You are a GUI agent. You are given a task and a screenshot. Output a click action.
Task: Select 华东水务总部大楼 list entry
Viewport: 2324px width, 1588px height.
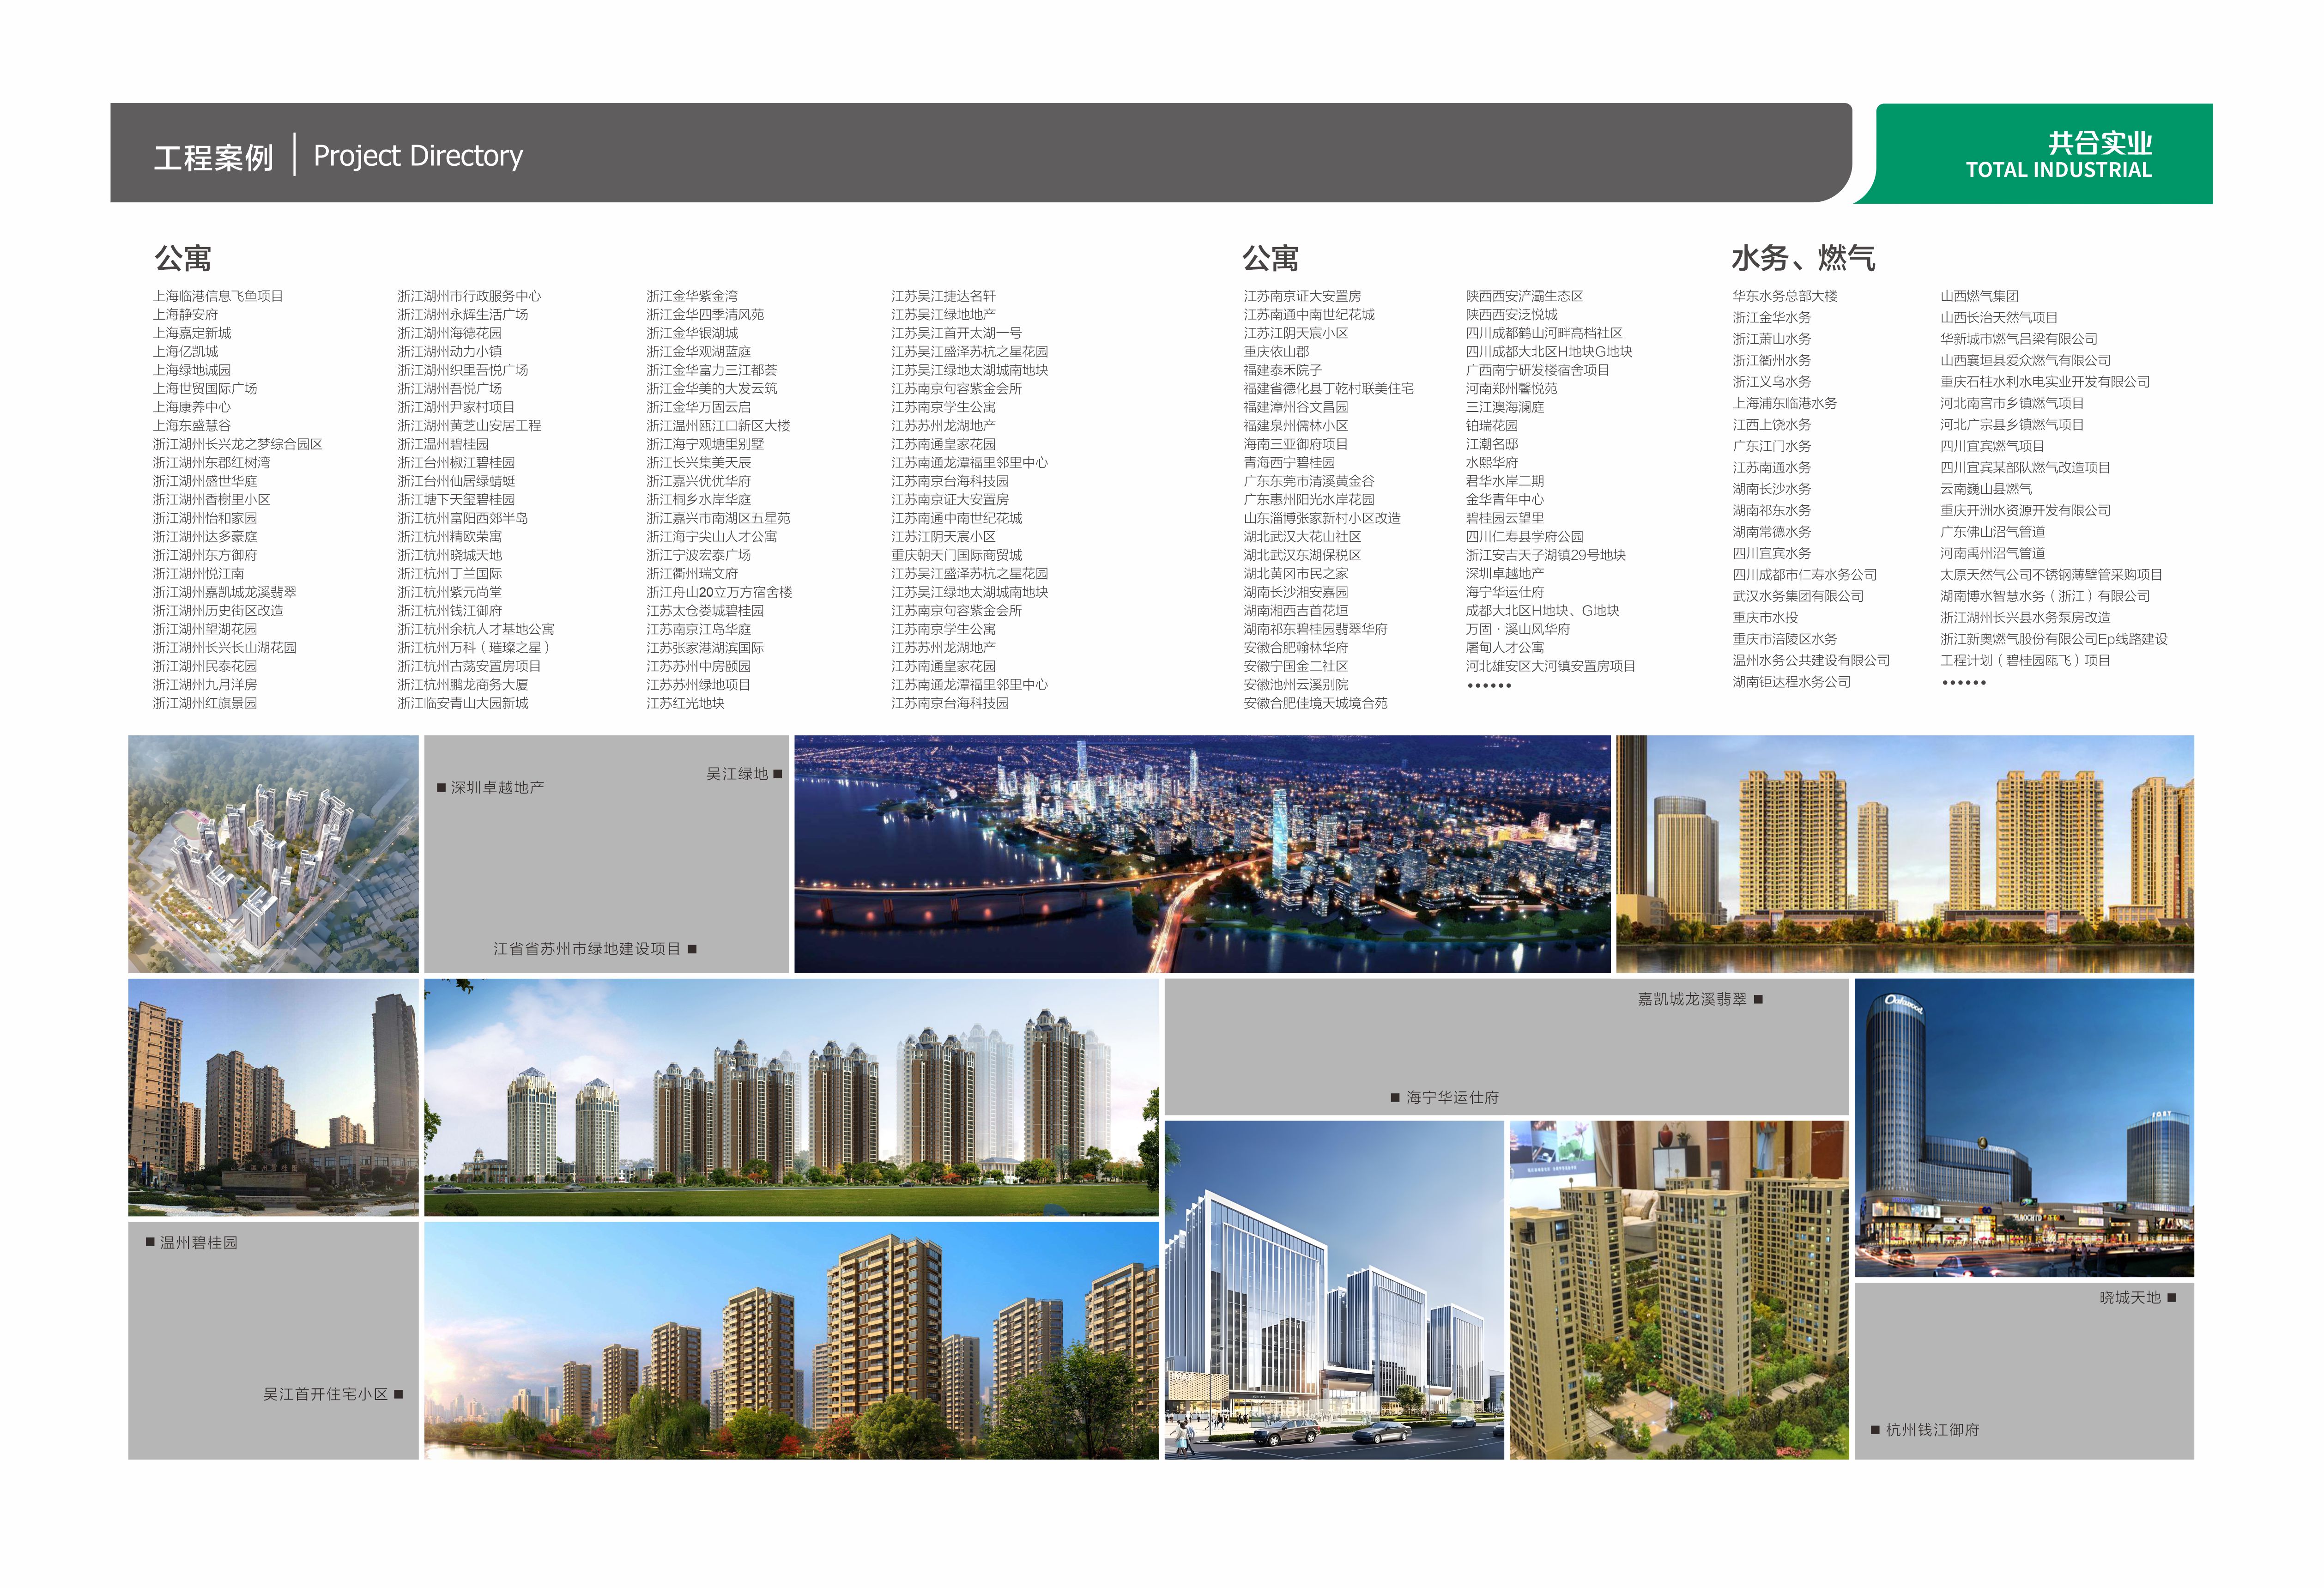pos(1785,296)
